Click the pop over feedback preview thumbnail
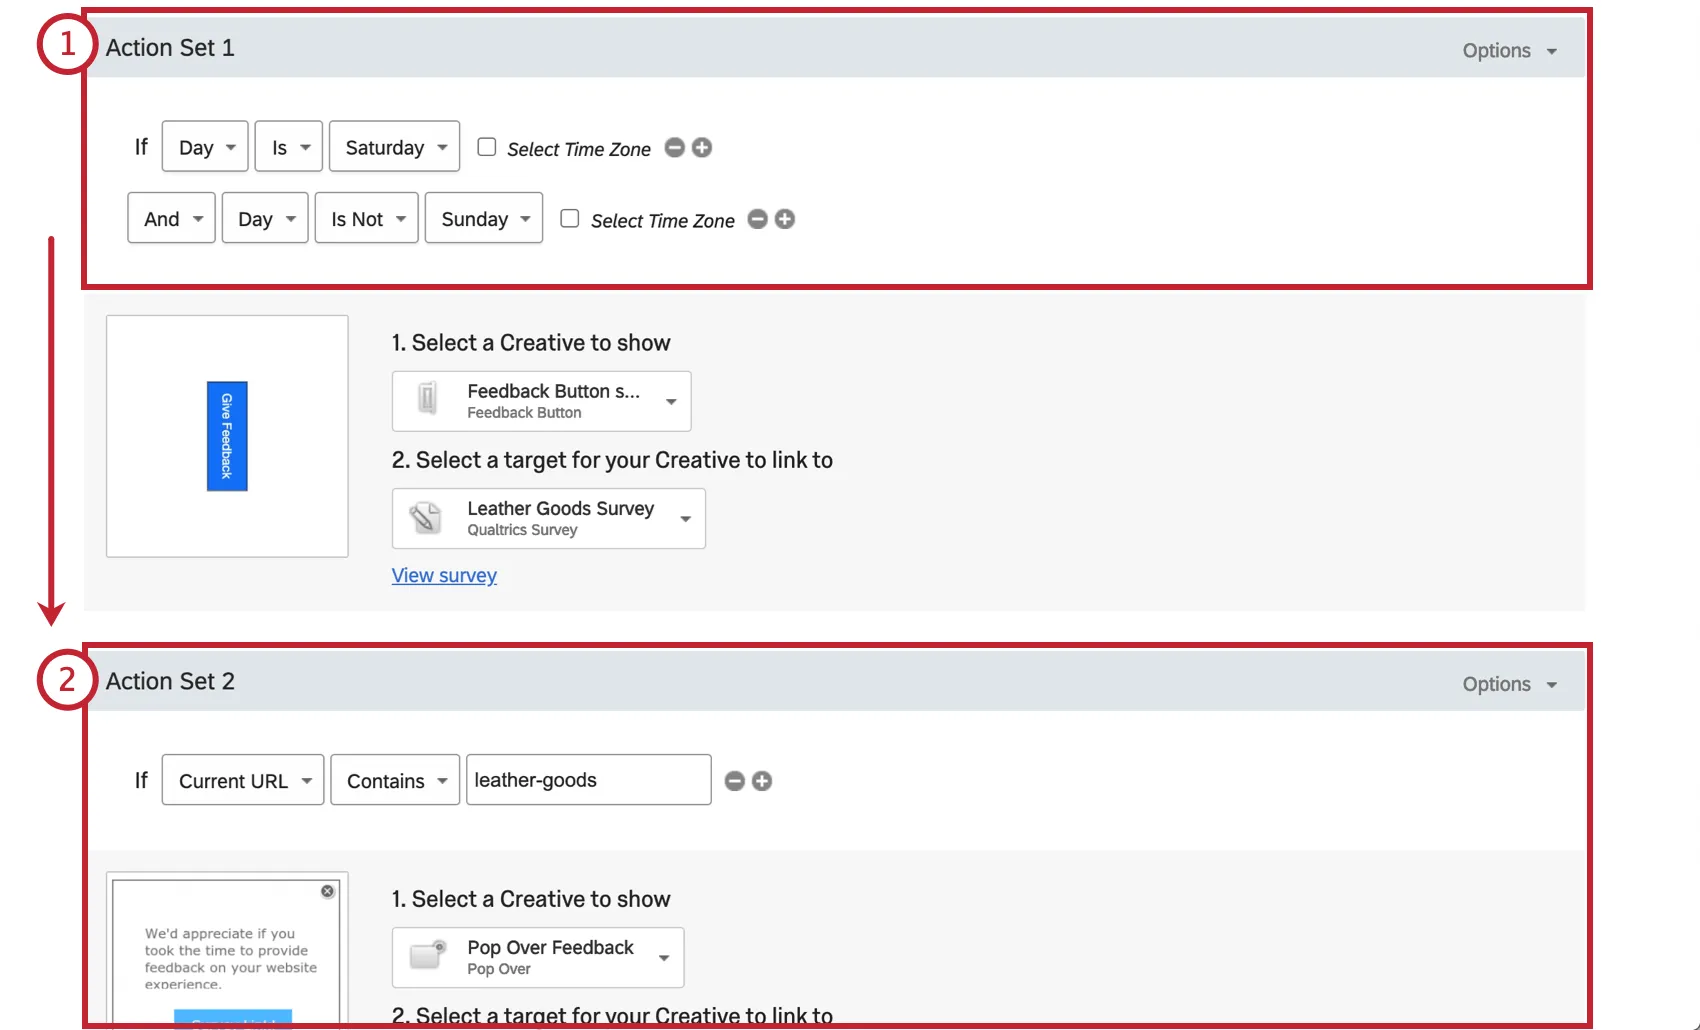 click(227, 949)
